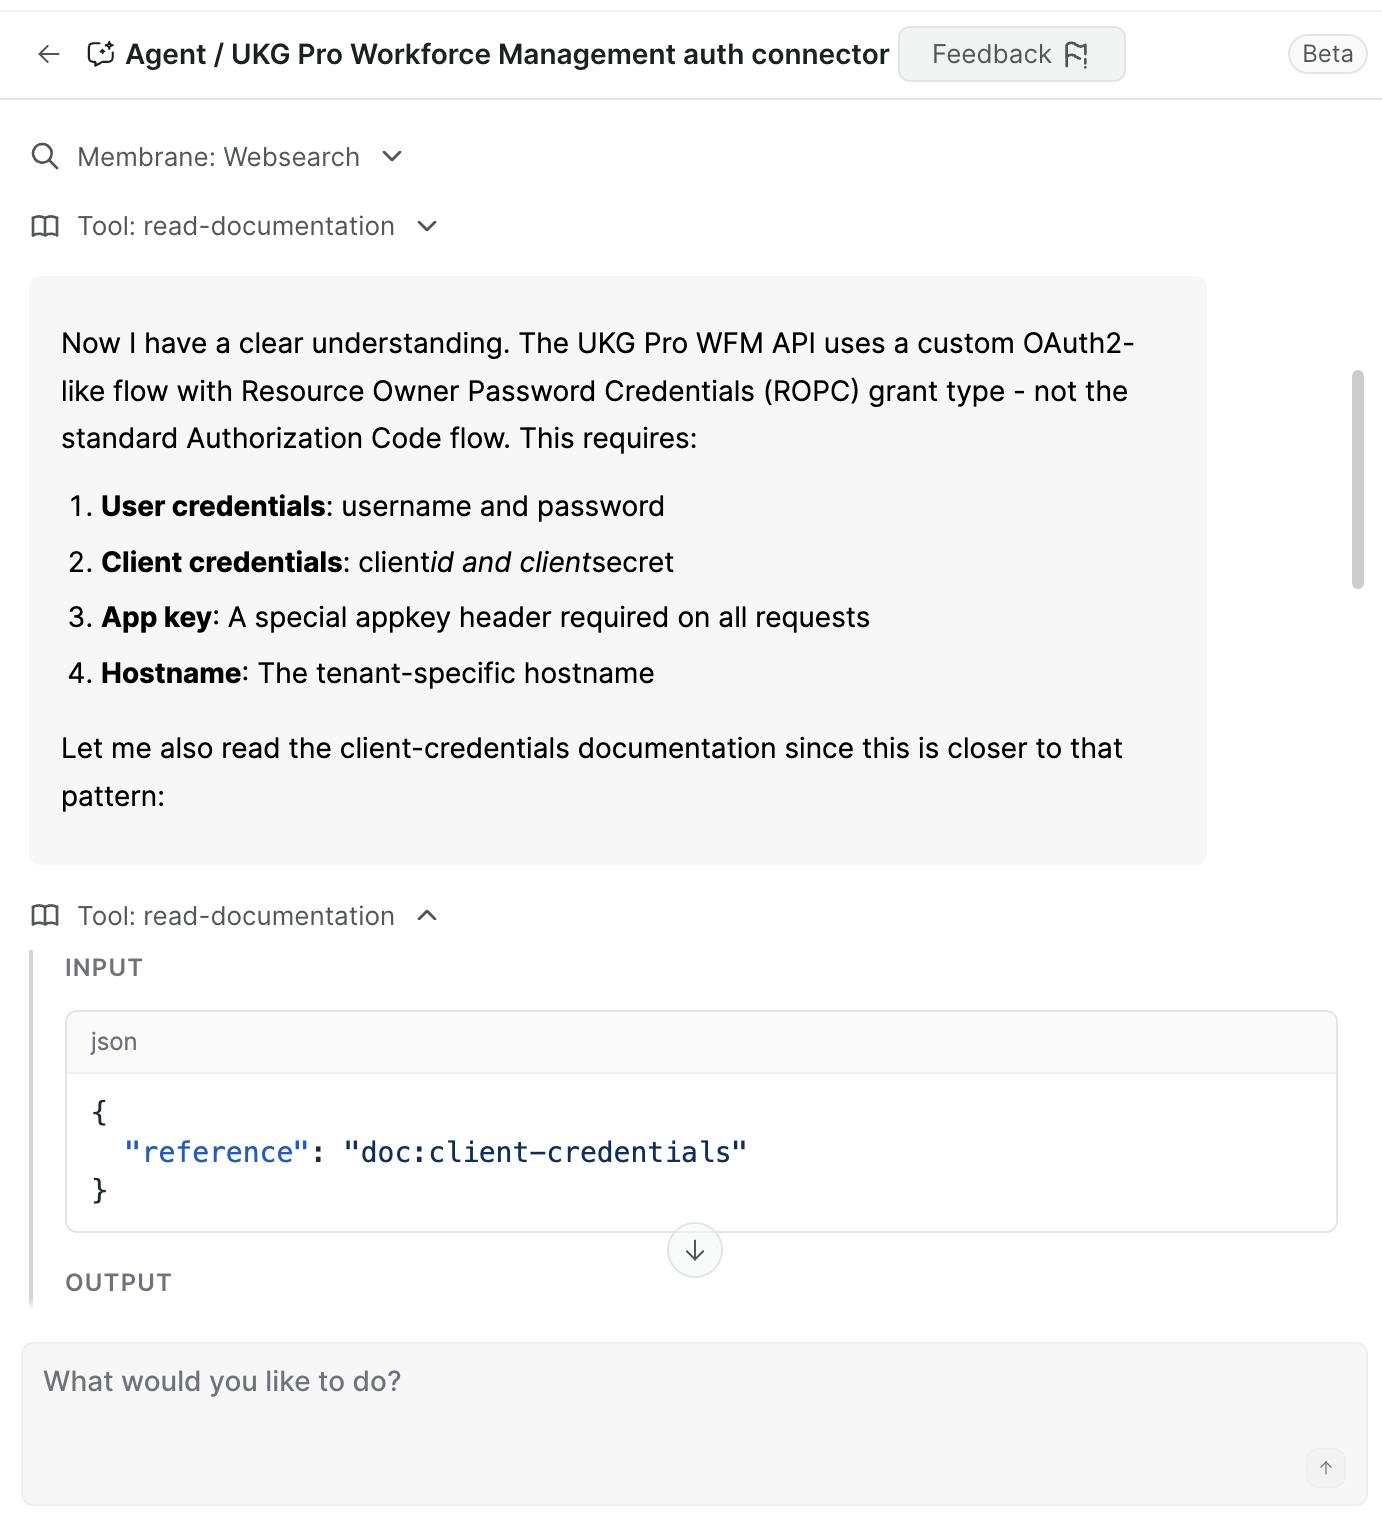Select the json label on the code block
The image size is (1382, 1524).
click(x=114, y=1041)
